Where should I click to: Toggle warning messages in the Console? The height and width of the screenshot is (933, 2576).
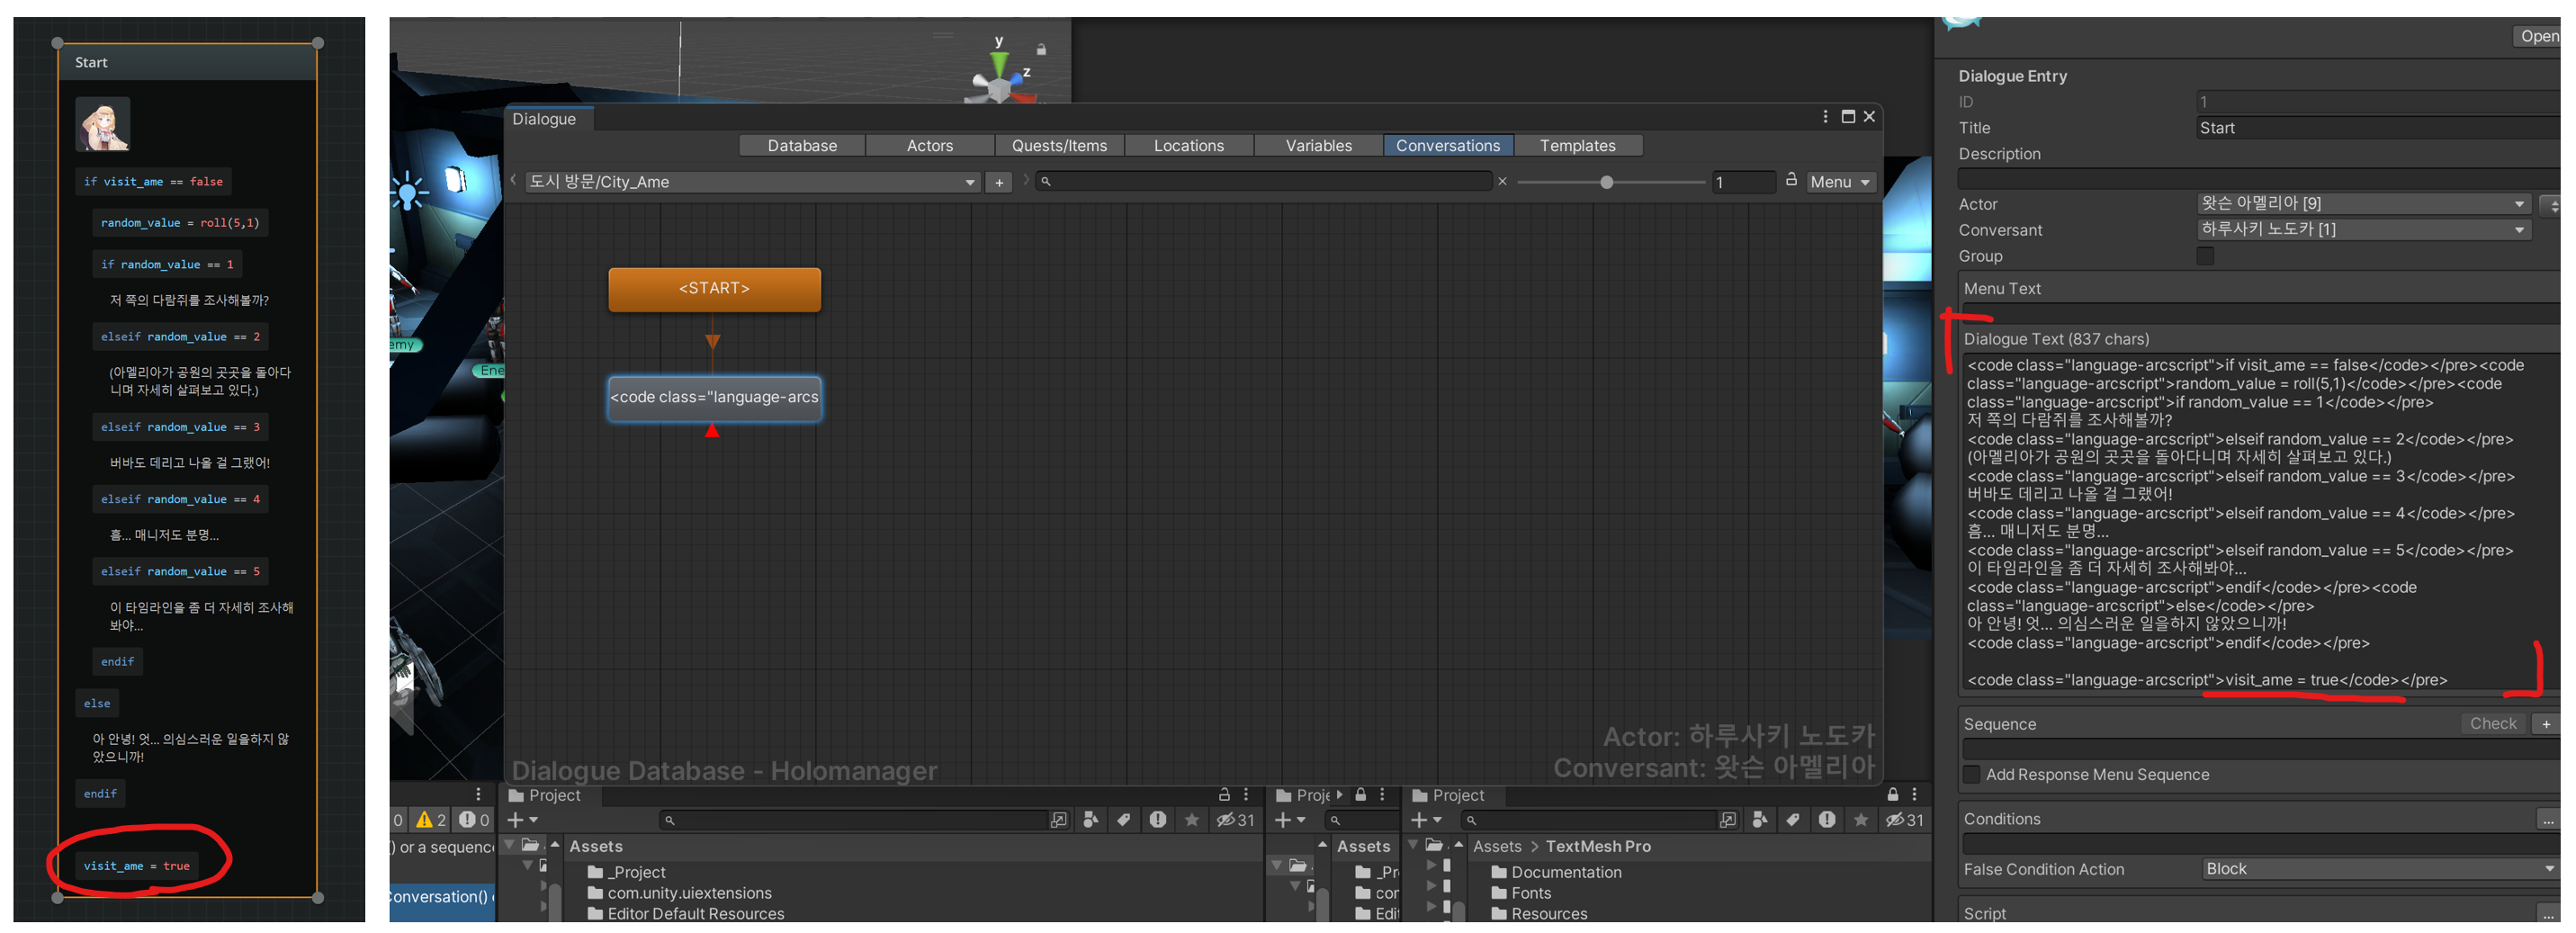[431, 821]
